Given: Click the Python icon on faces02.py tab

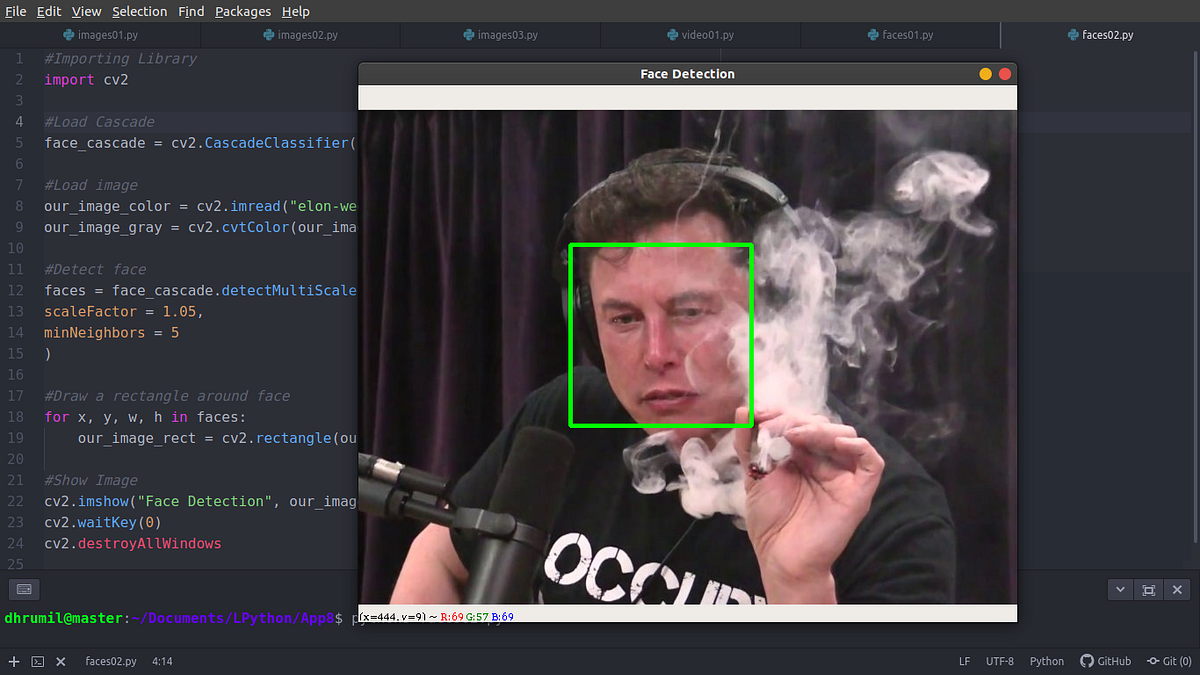Looking at the screenshot, I should (x=1072, y=35).
